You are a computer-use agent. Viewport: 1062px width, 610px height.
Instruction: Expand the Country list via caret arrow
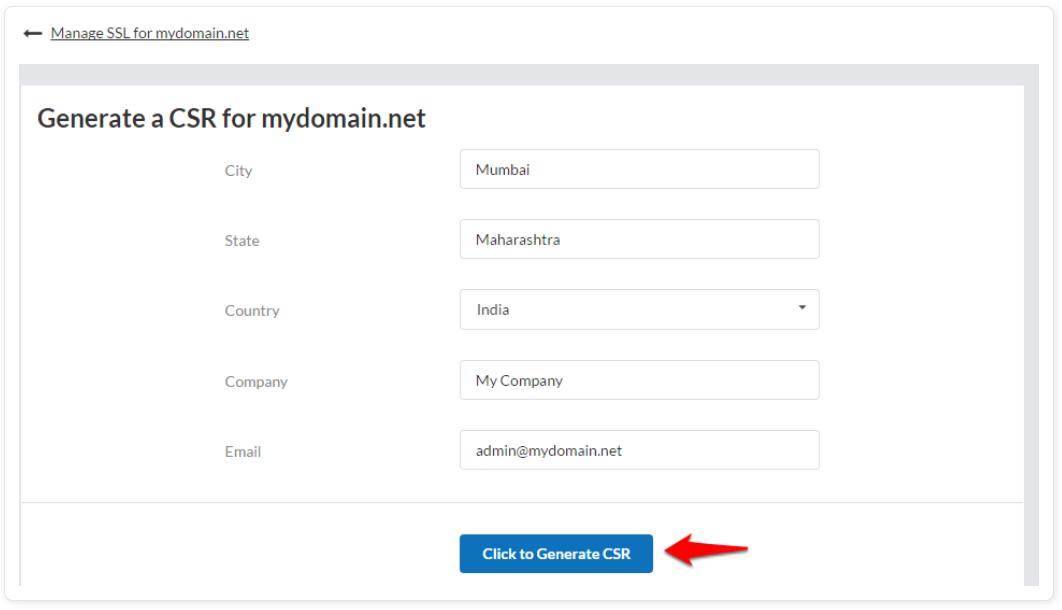(802, 307)
